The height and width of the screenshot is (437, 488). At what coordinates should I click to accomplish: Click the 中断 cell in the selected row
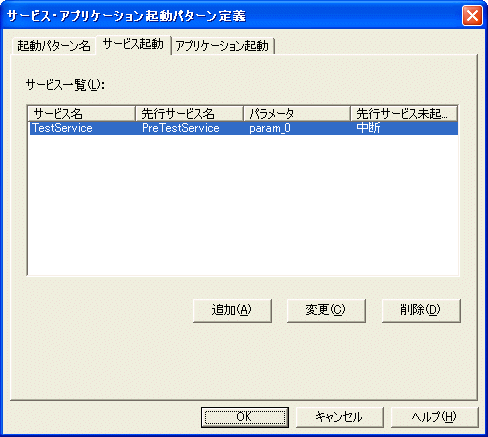pyautogui.click(x=368, y=128)
